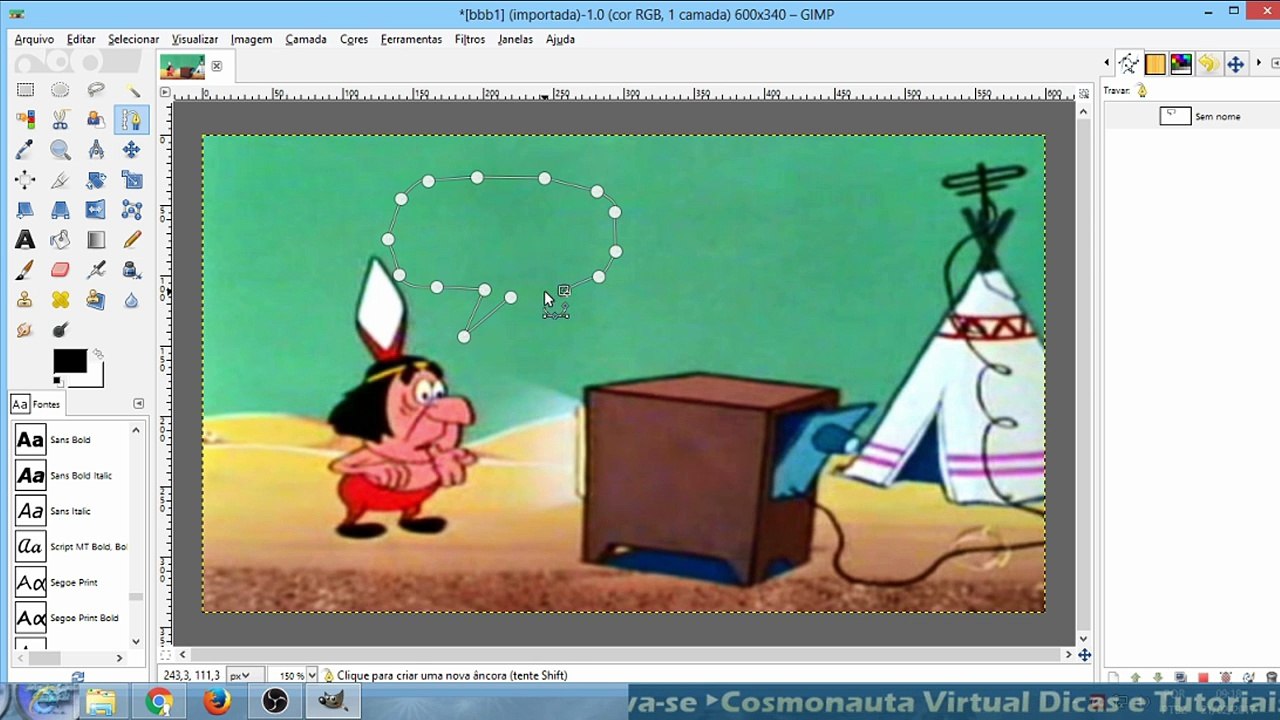This screenshot has height=720, width=1280.
Task: Close the bbb1 image tab
Action: 216,66
